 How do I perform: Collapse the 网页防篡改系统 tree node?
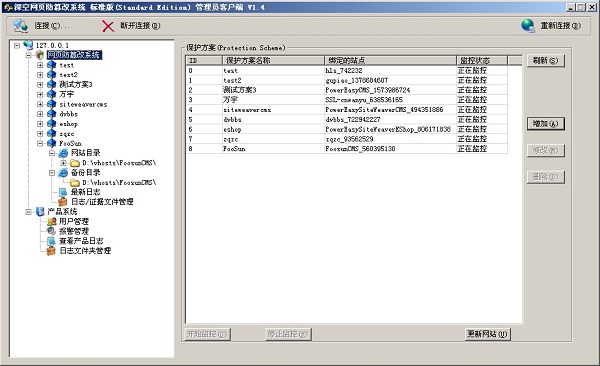point(29,55)
